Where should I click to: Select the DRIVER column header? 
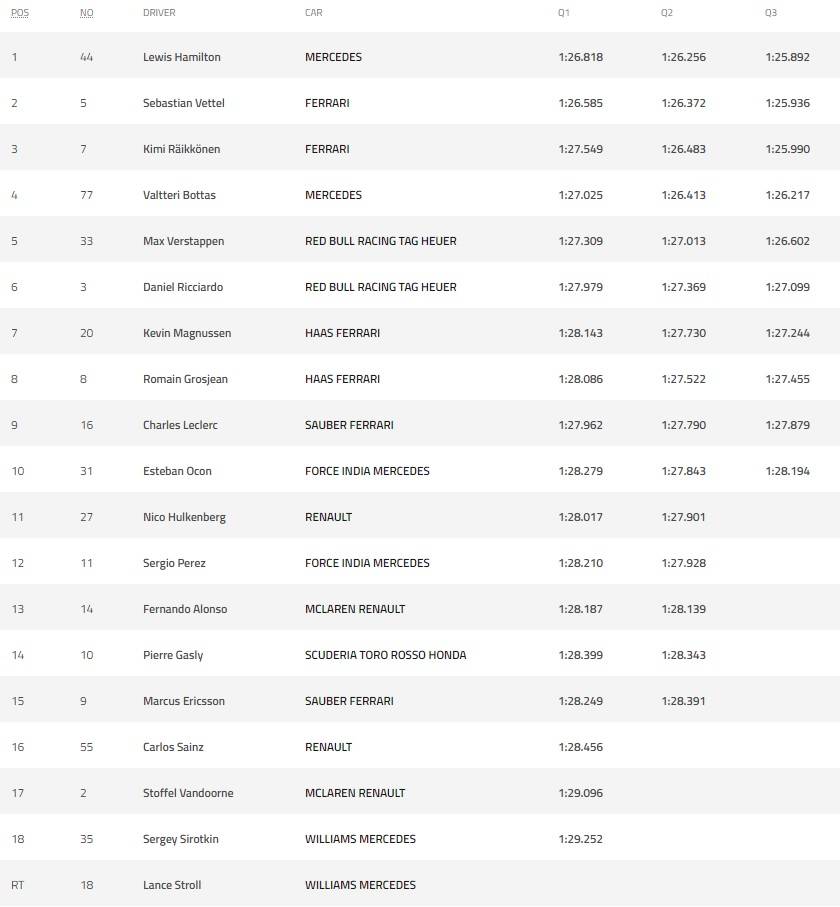click(x=159, y=13)
